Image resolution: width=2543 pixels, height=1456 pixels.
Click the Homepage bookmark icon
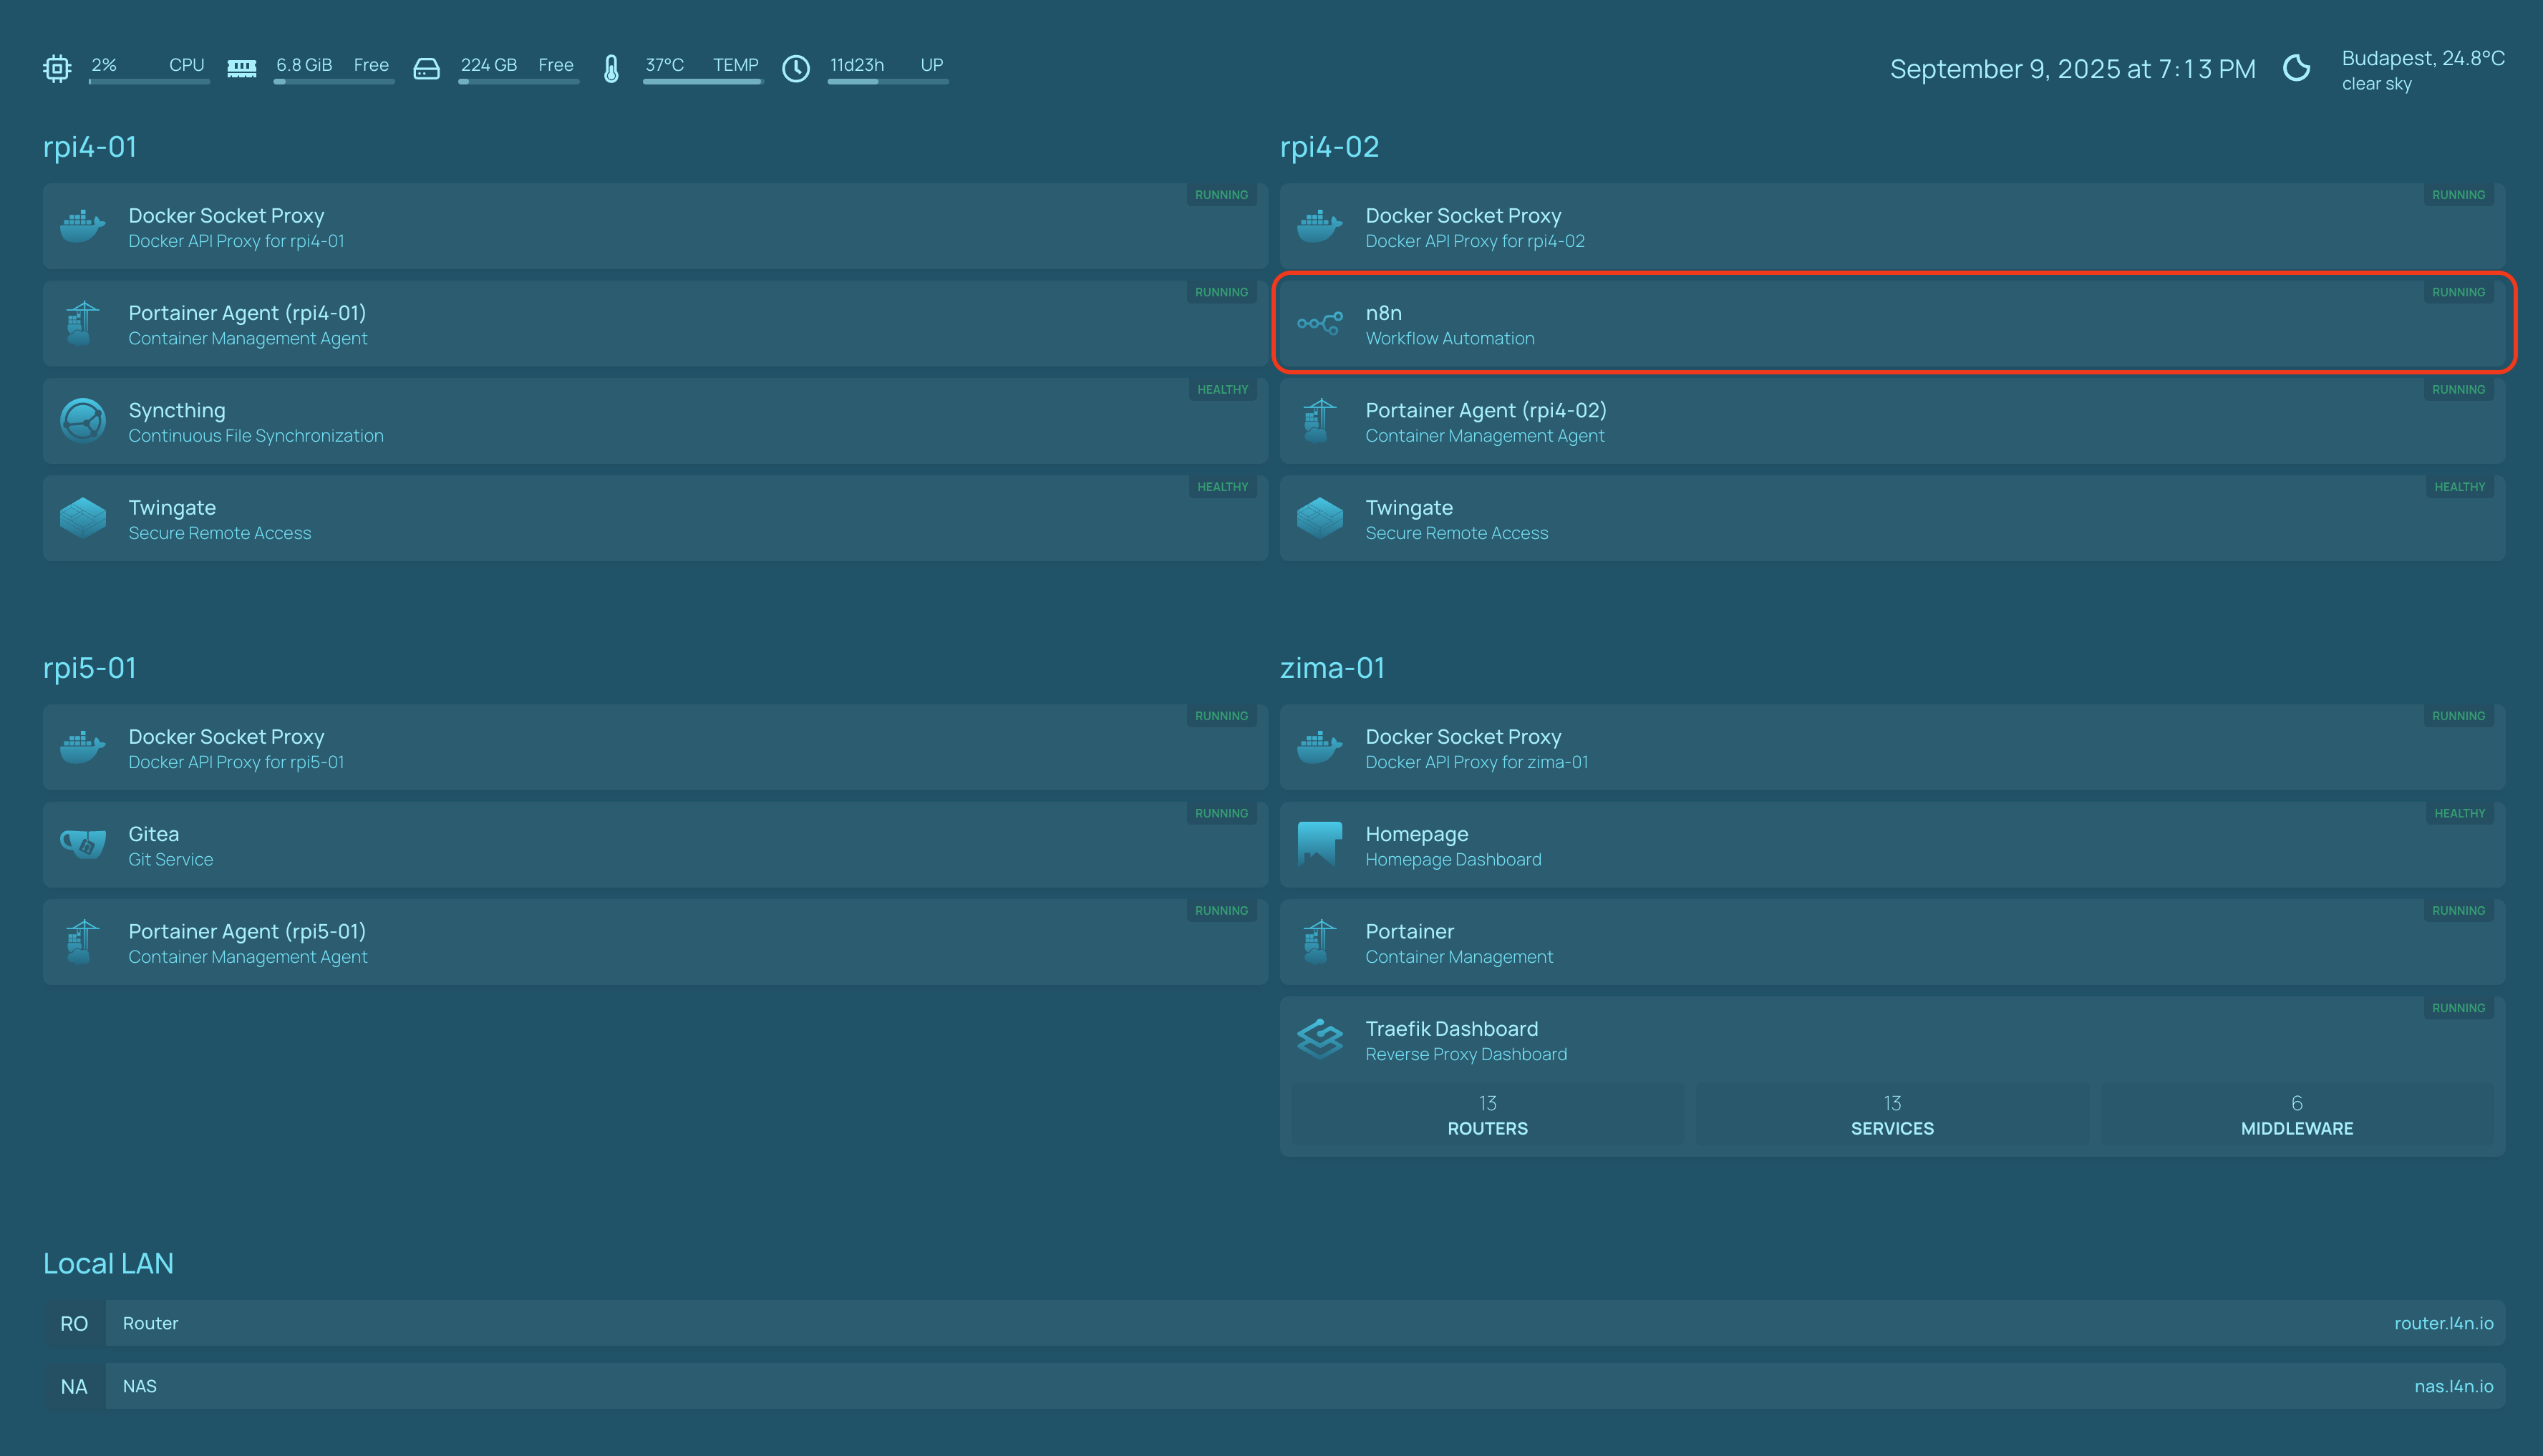point(1319,845)
